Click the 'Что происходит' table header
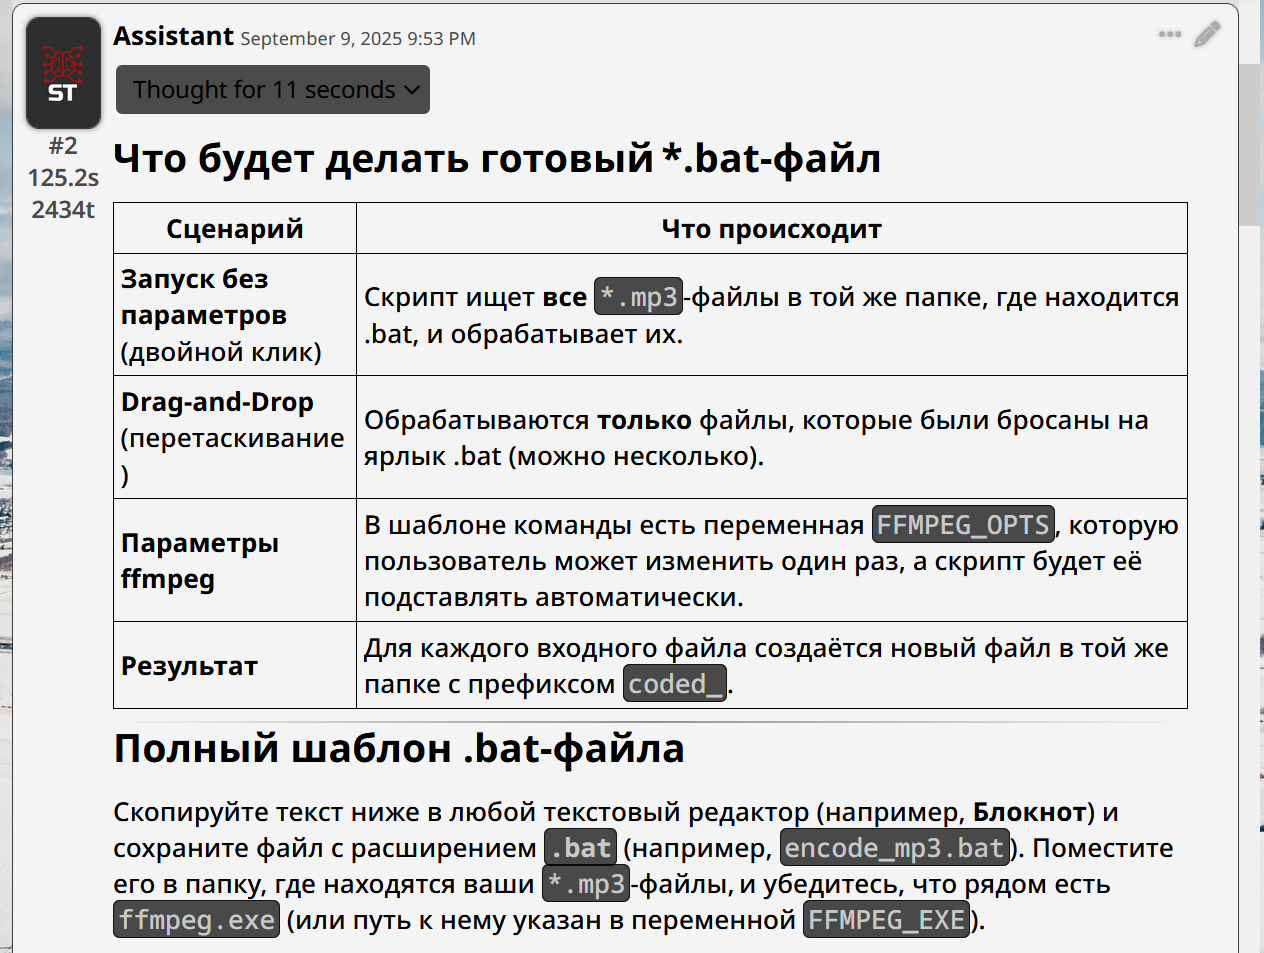 click(x=772, y=229)
